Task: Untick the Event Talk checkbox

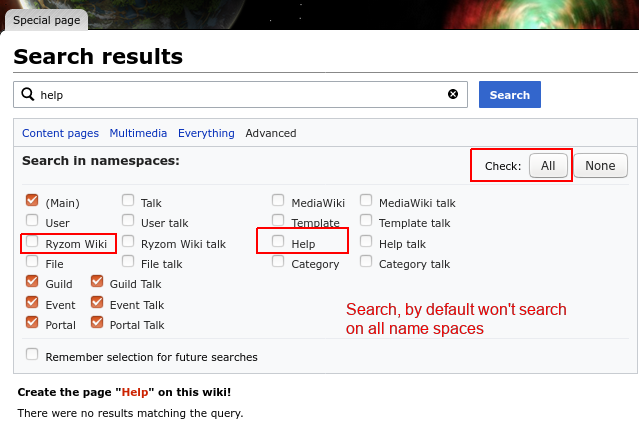Action: [97, 303]
